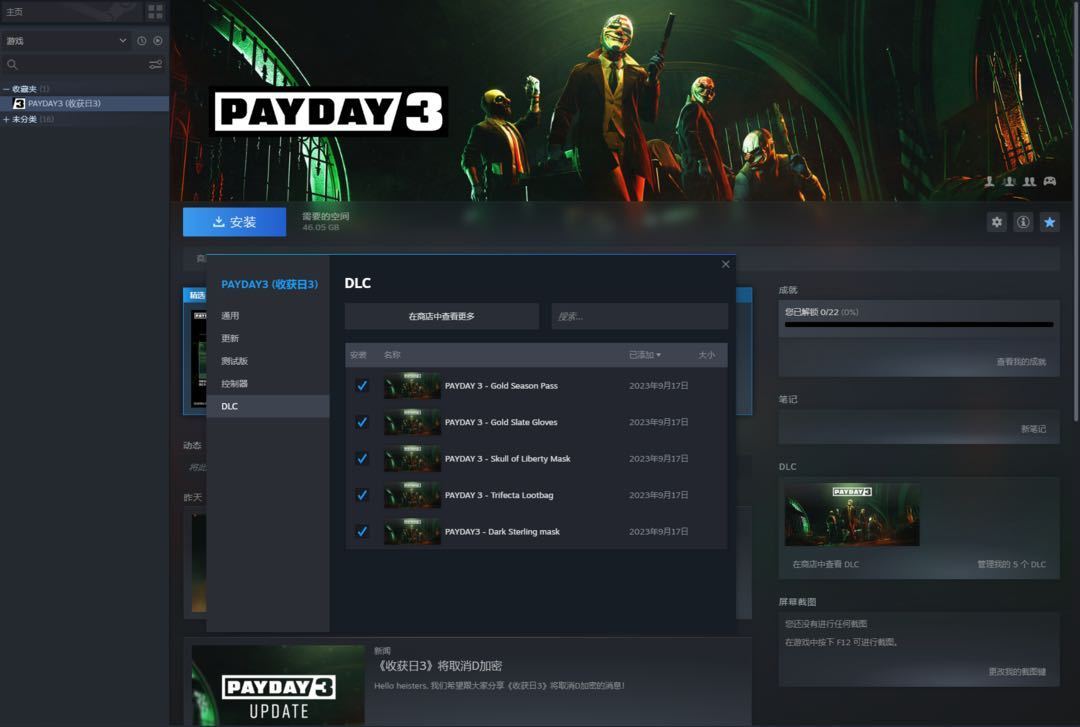
Task: Toggle the favorite star icon
Action: coord(1049,222)
